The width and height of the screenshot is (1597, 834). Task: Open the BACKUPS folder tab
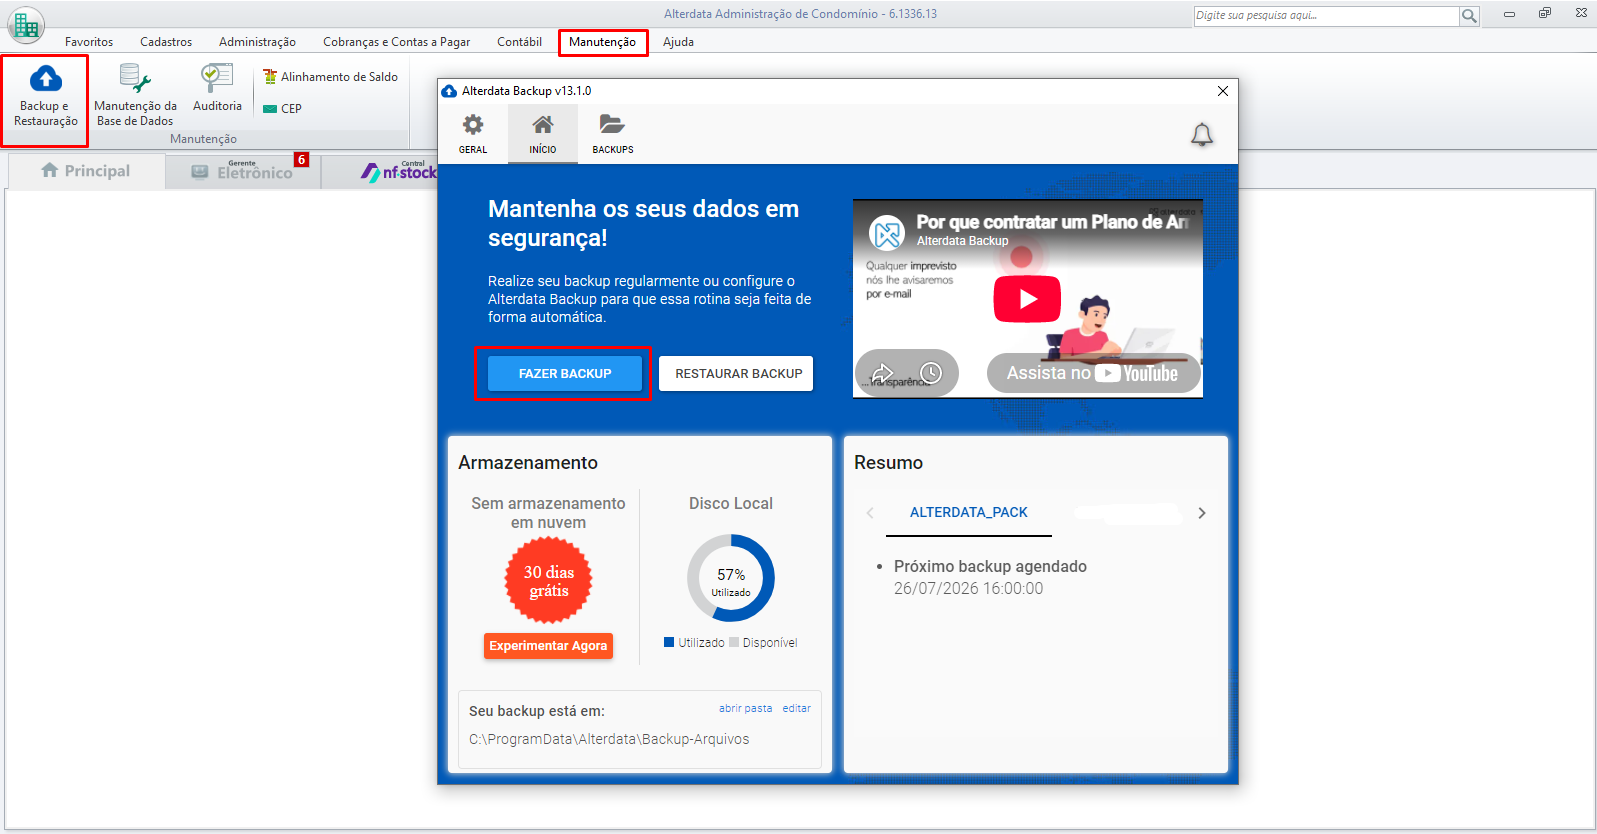[x=612, y=134]
